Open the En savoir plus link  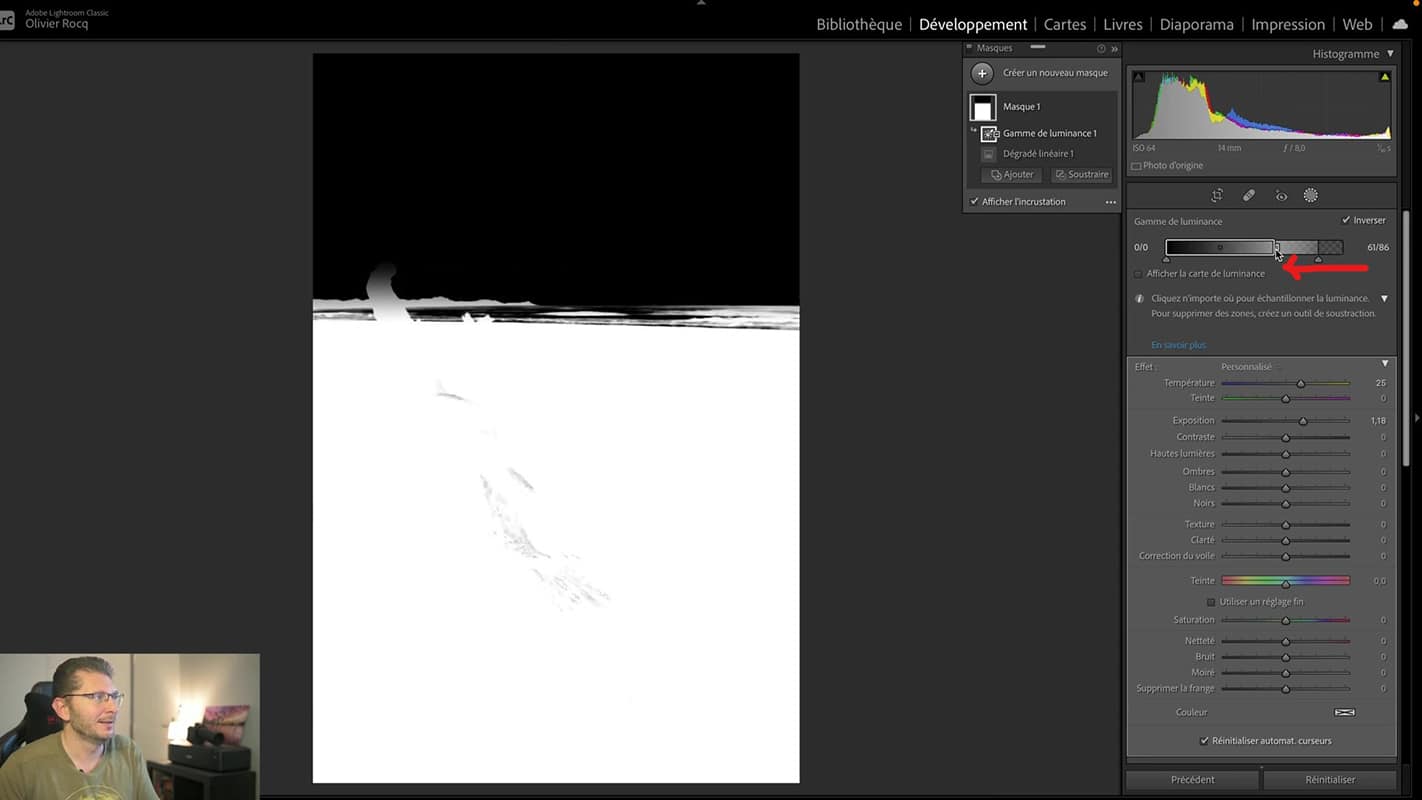(1178, 345)
